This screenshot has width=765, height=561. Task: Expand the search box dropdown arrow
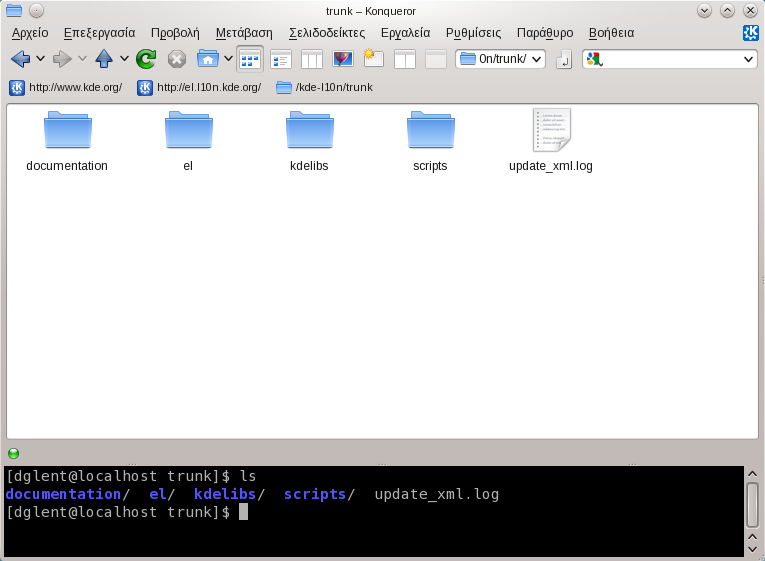tap(749, 60)
